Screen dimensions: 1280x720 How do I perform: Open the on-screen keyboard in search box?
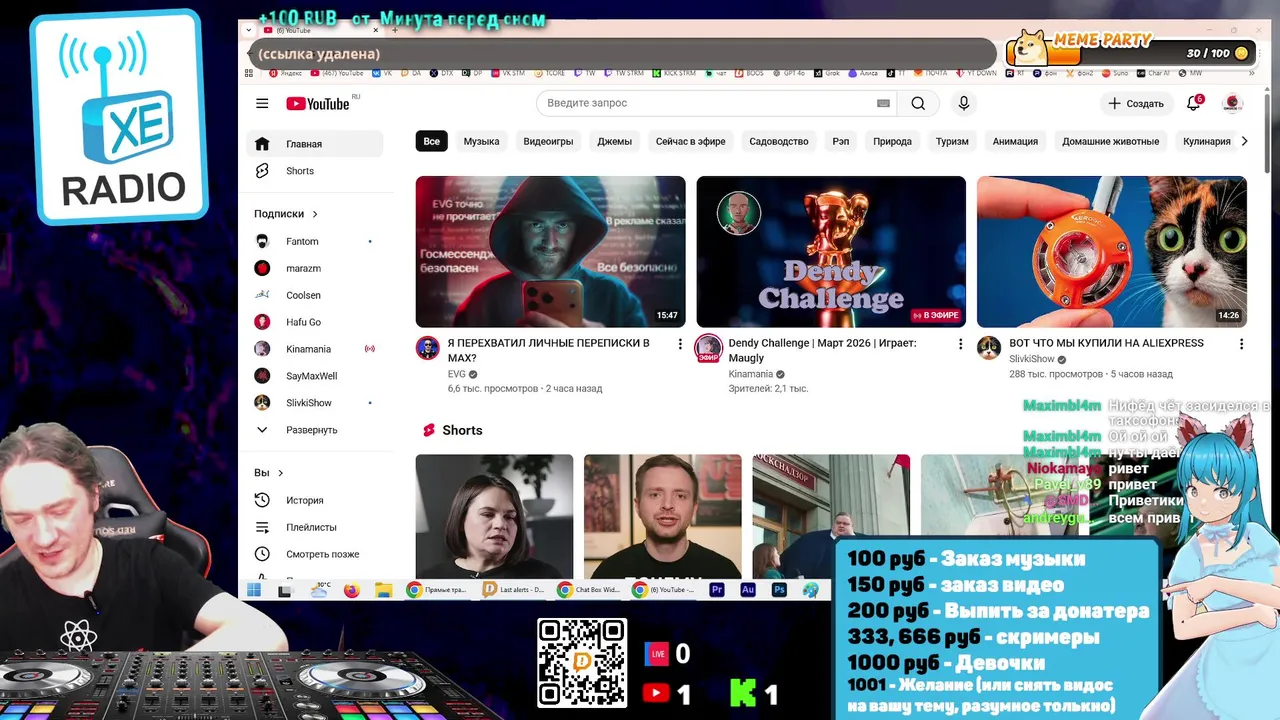pos(883,103)
